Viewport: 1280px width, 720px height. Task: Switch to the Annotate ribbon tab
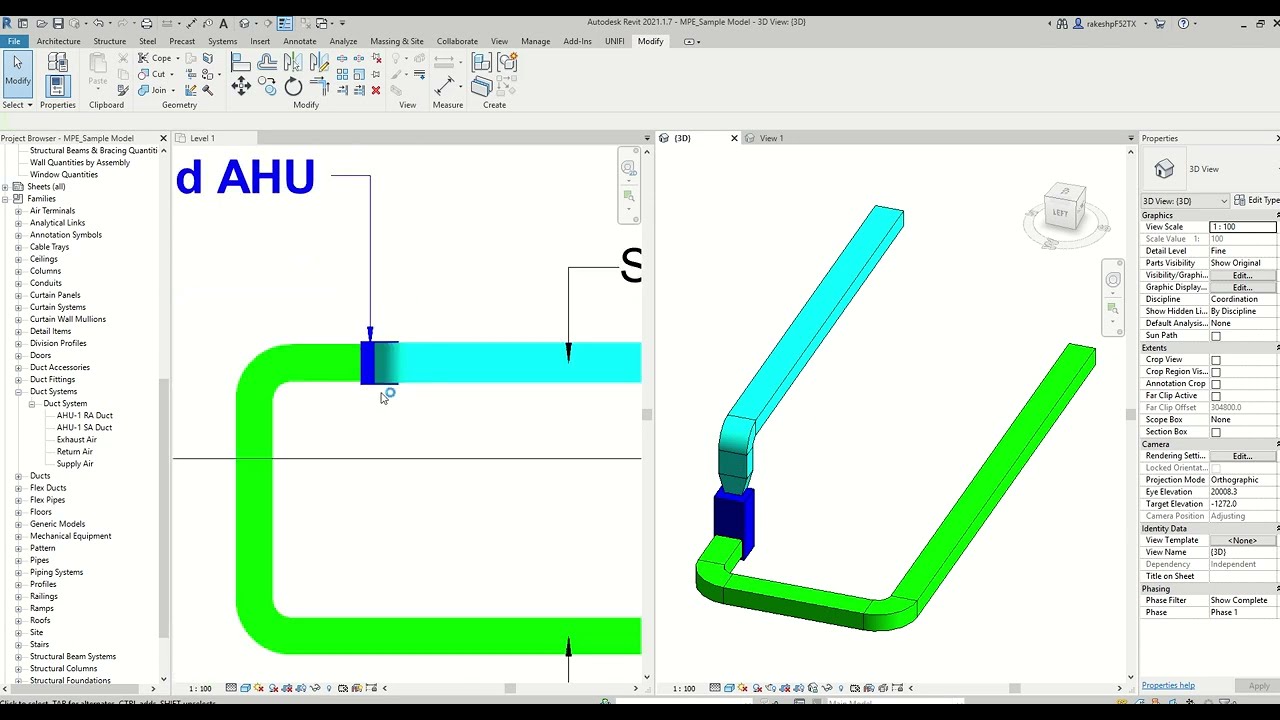click(299, 41)
